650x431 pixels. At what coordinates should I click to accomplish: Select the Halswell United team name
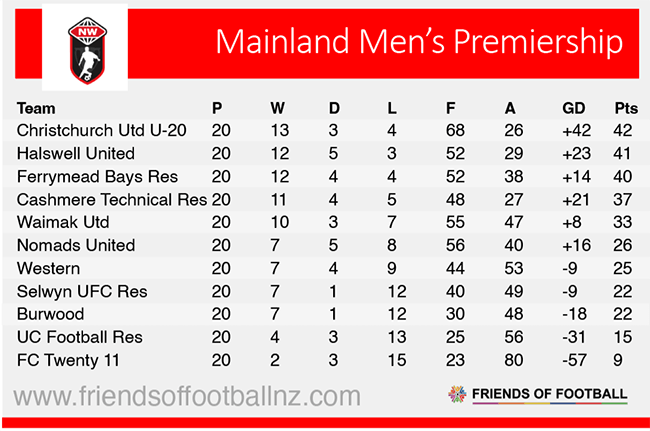(76, 154)
